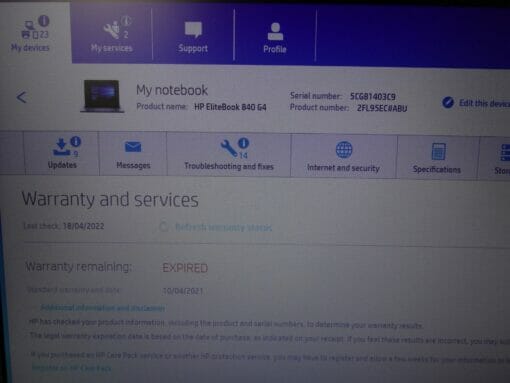Screen dimensions: 510x383
Task: Open Register an HP Care Pack link
Action: point(71,368)
